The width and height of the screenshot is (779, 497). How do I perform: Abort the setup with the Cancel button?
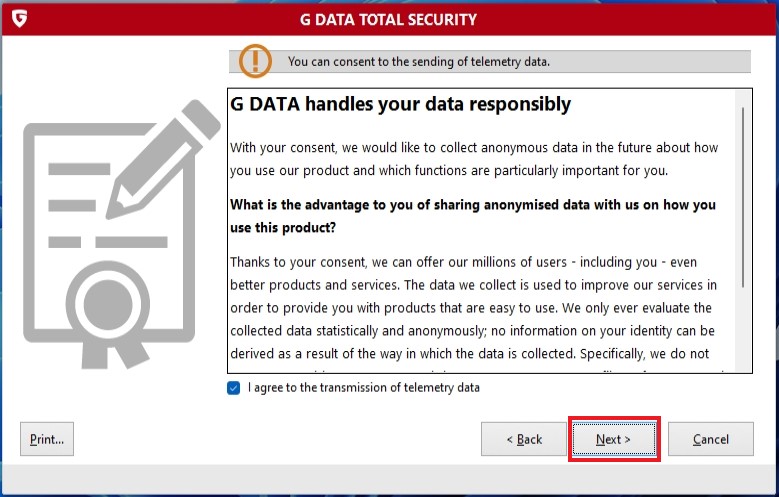tap(710, 439)
